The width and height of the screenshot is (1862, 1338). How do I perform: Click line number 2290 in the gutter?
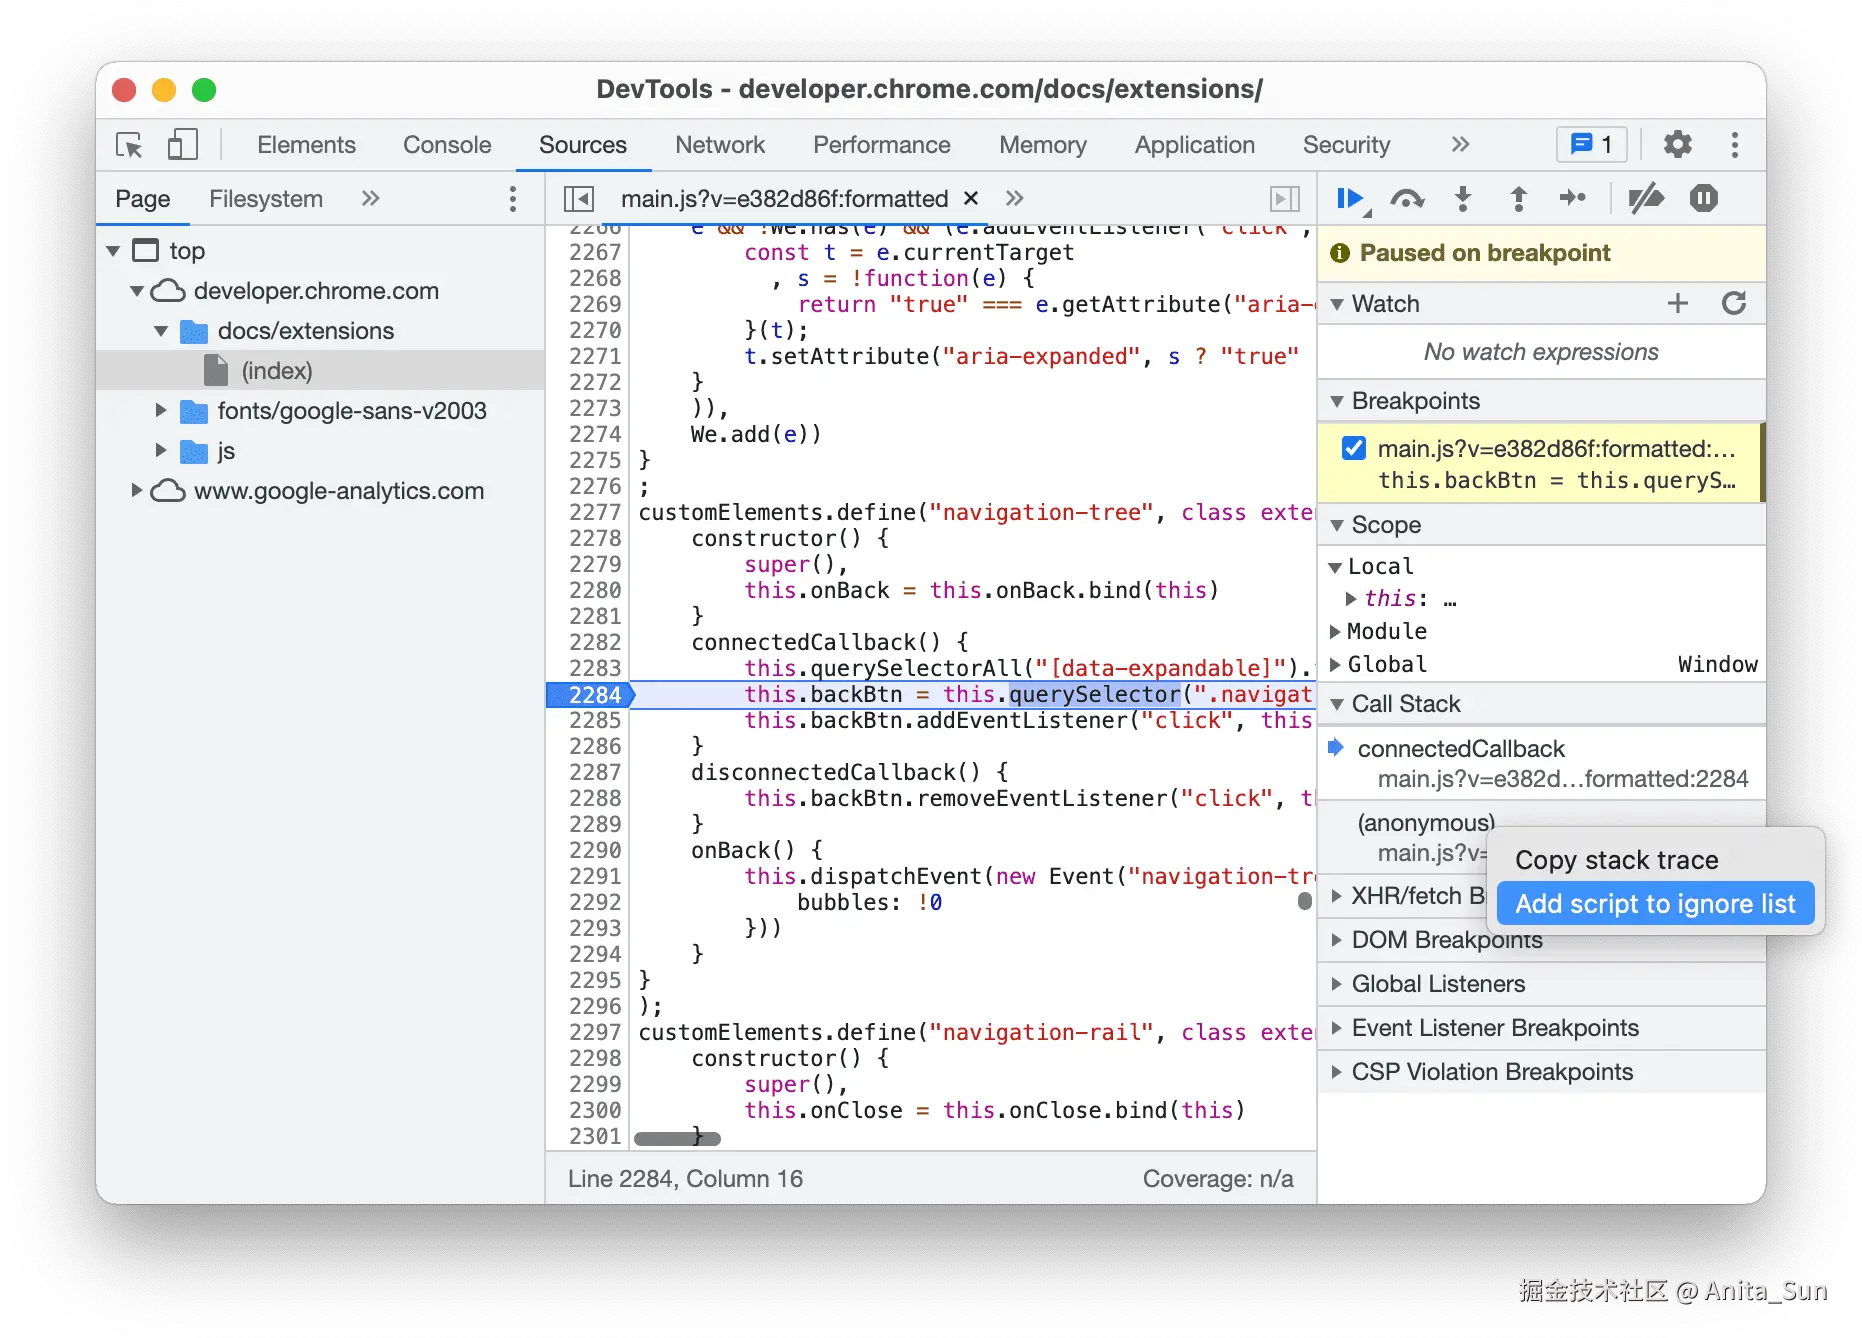click(x=594, y=850)
